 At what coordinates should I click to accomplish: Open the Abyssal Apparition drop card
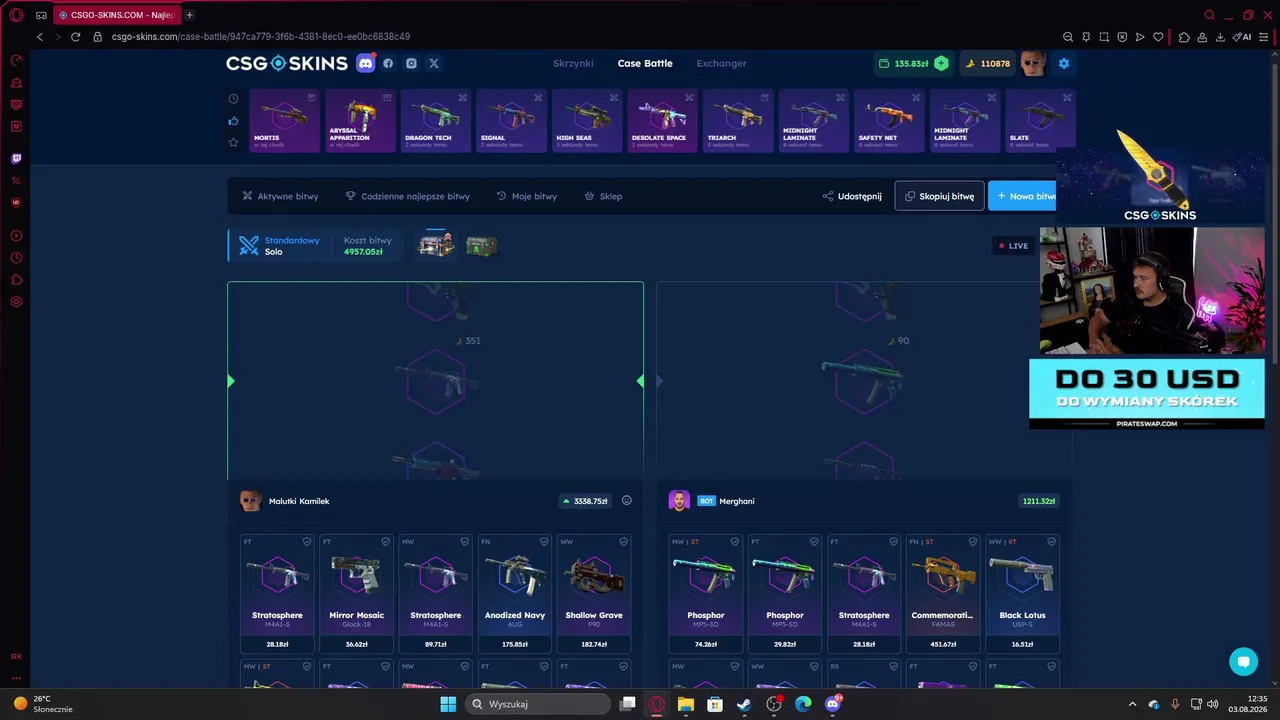360,121
